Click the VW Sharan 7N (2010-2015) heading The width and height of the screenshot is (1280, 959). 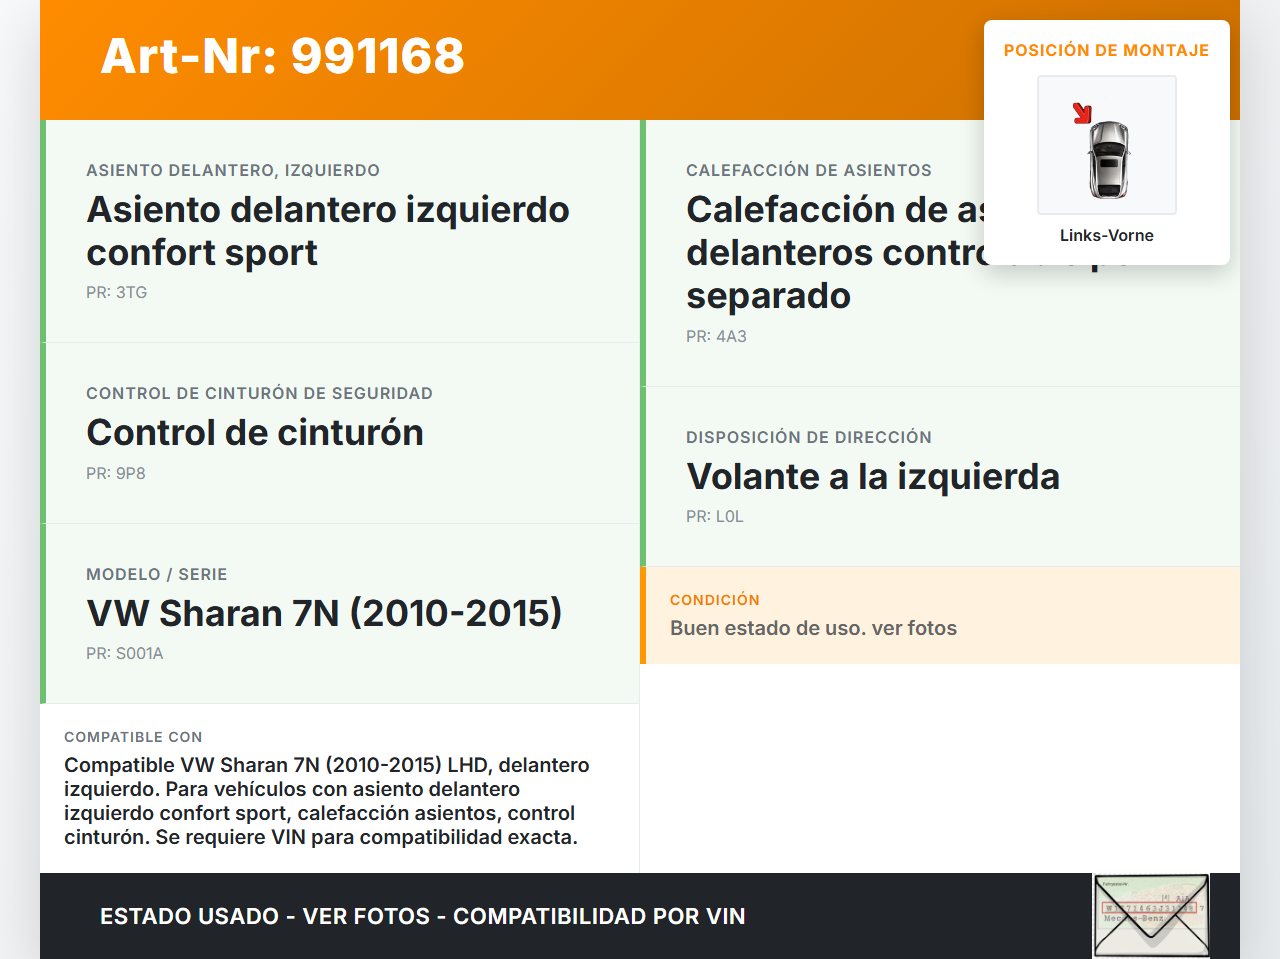(324, 613)
